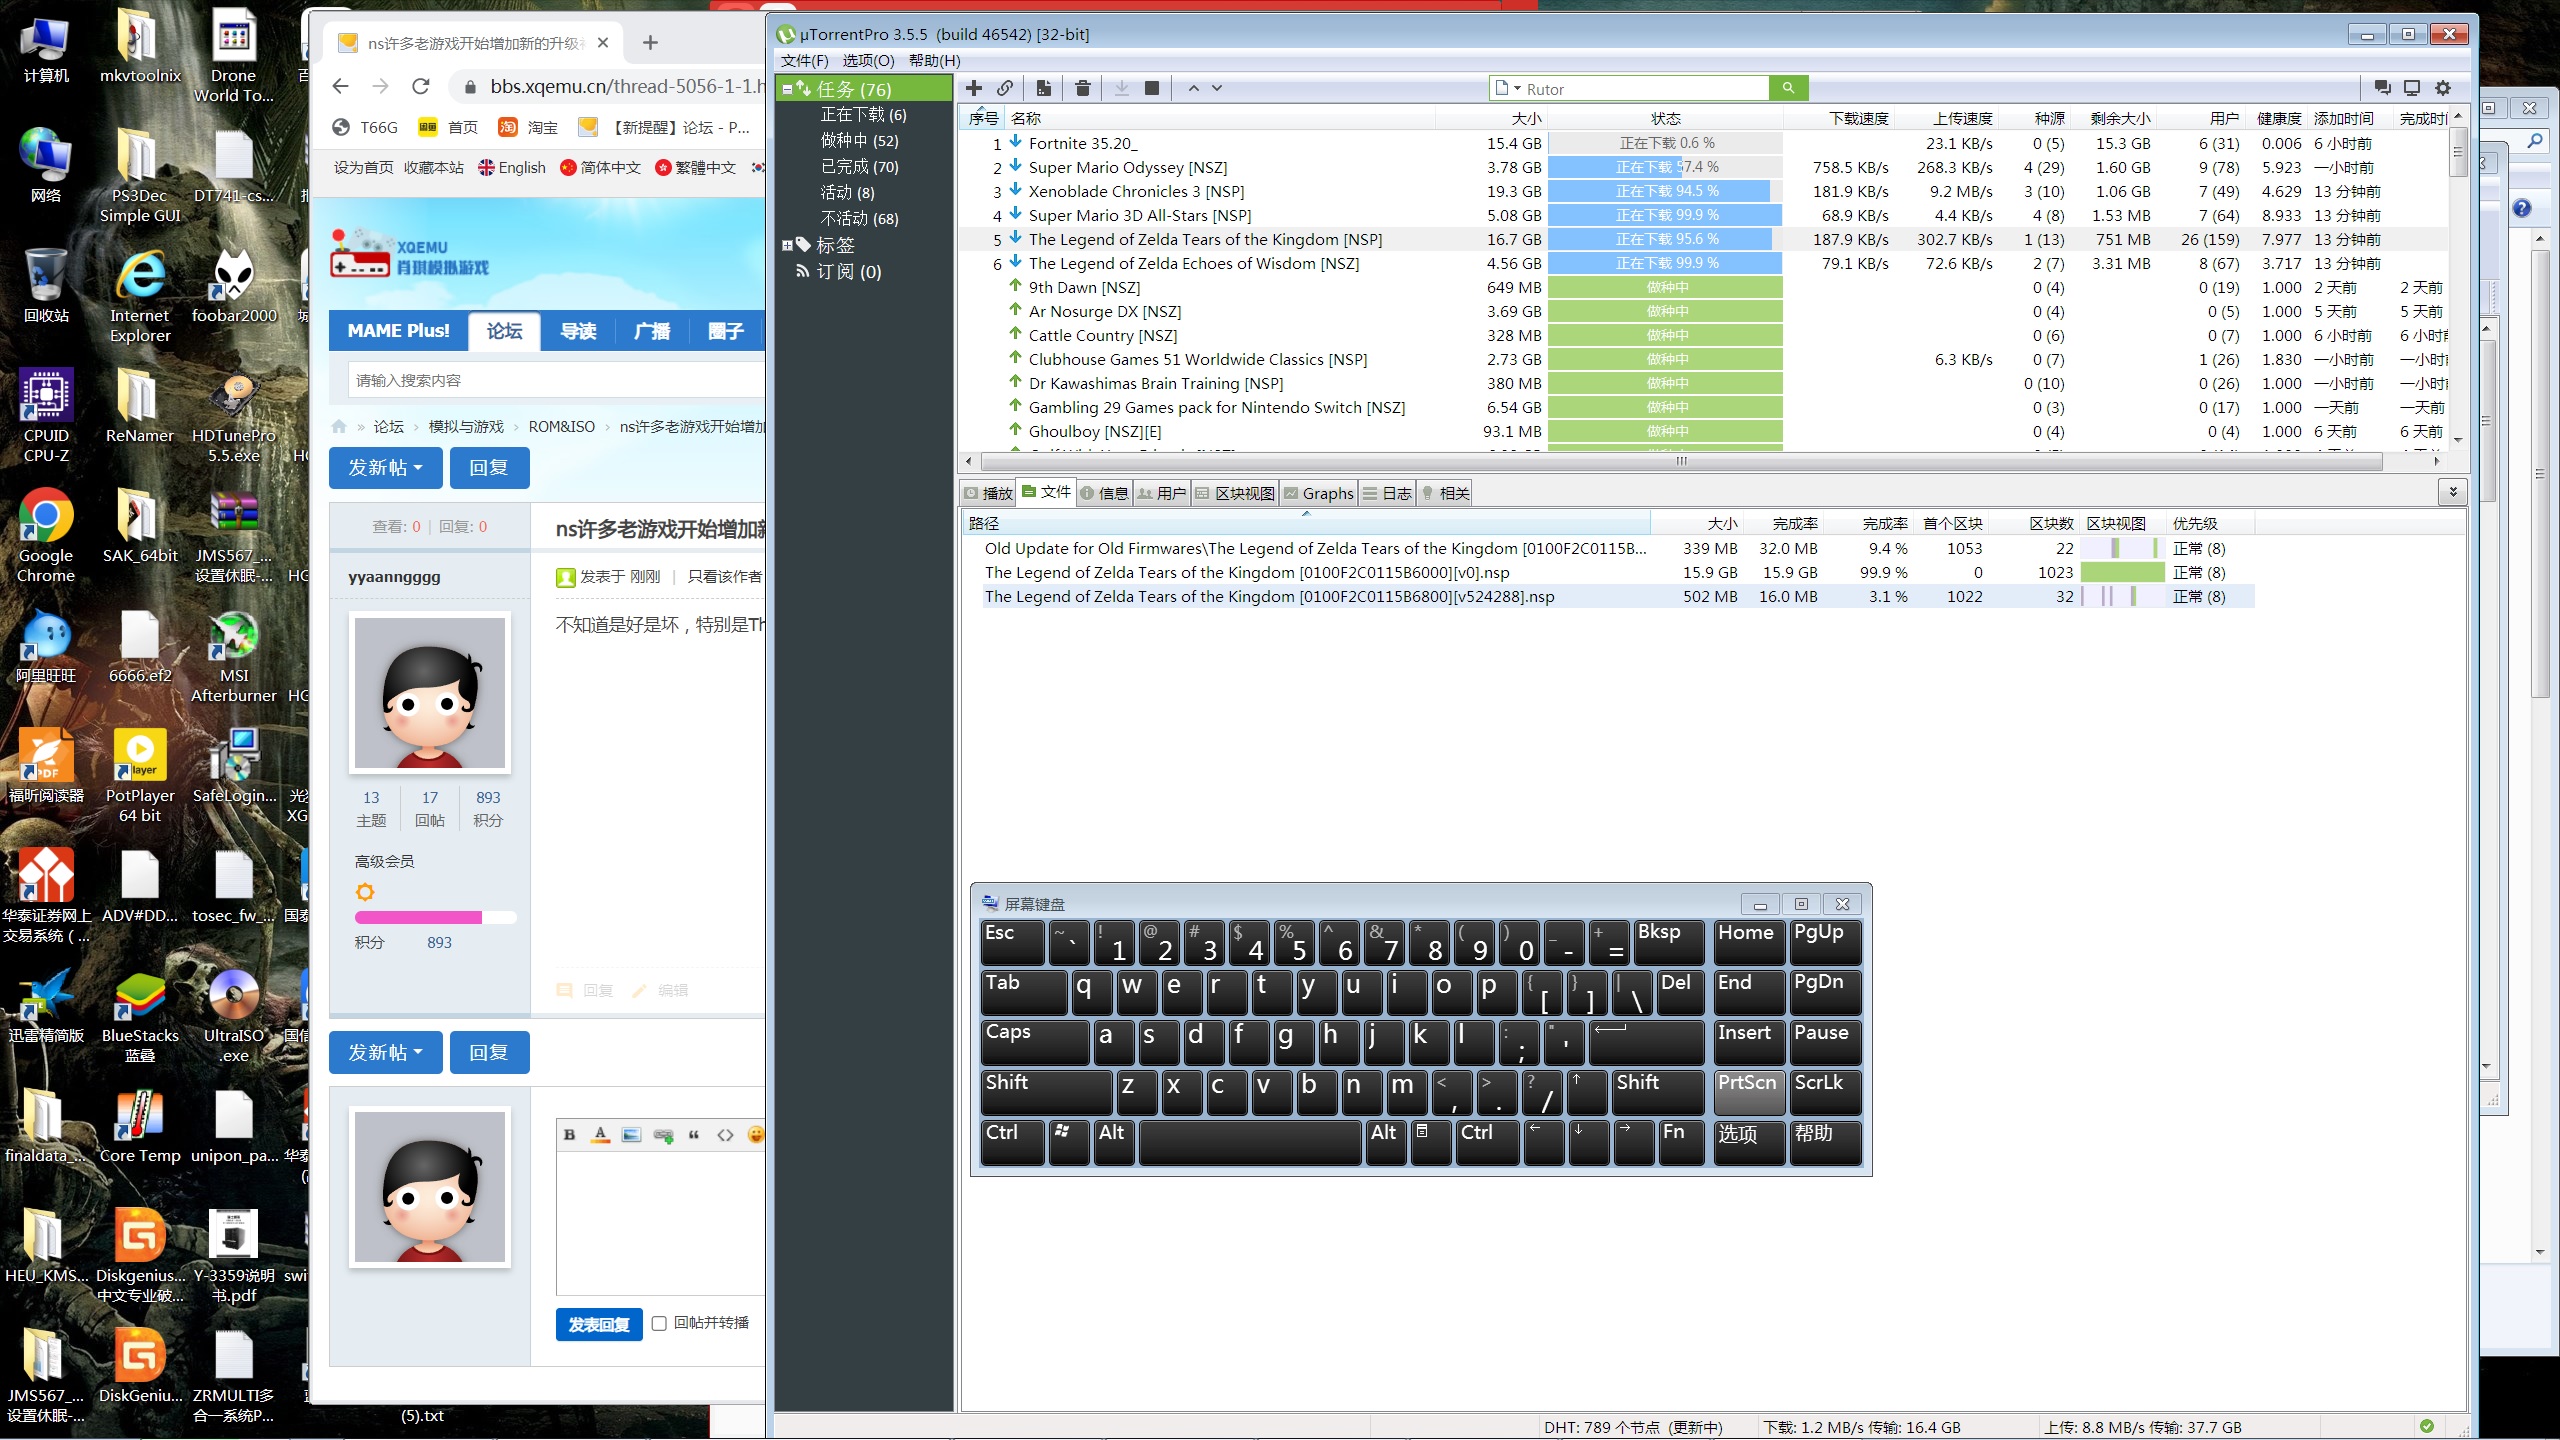Click the green search magnifier button
The image size is (2560, 1440).
click(1788, 88)
